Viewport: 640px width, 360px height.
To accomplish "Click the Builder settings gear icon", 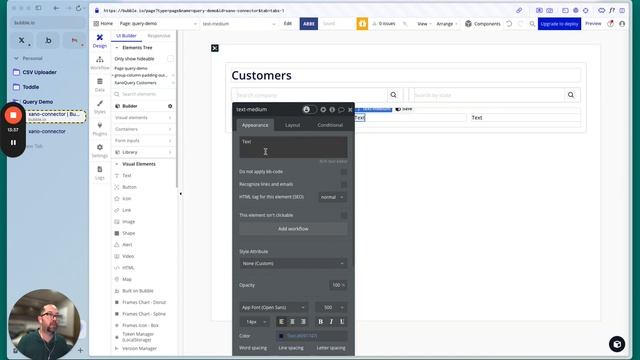I will click(x=170, y=106).
